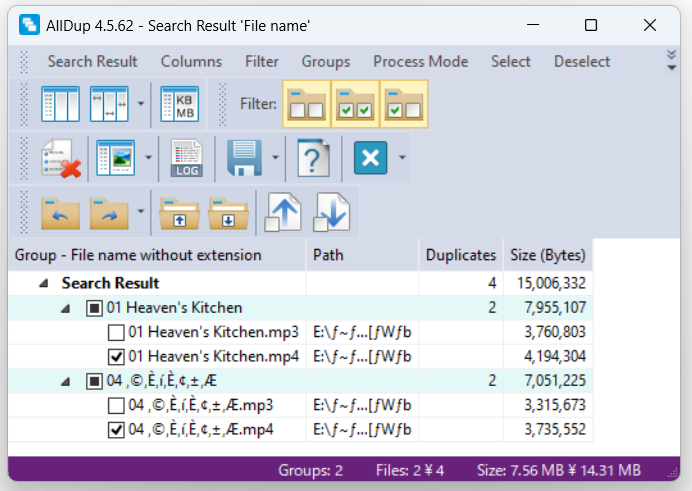Image resolution: width=692 pixels, height=491 pixels.
Task: Sort by Path column header
Action: click(362, 255)
